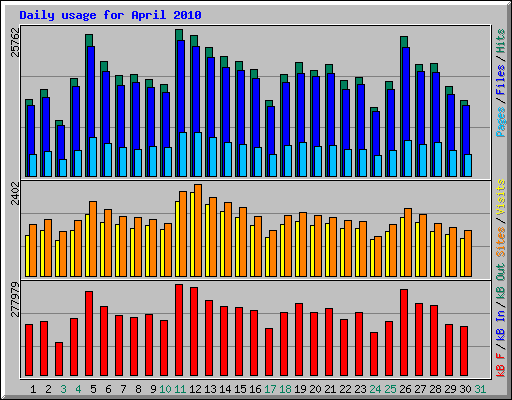Click the 'kB Out' legend label
This screenshot has width=512, height=400.
pos(501,283)
